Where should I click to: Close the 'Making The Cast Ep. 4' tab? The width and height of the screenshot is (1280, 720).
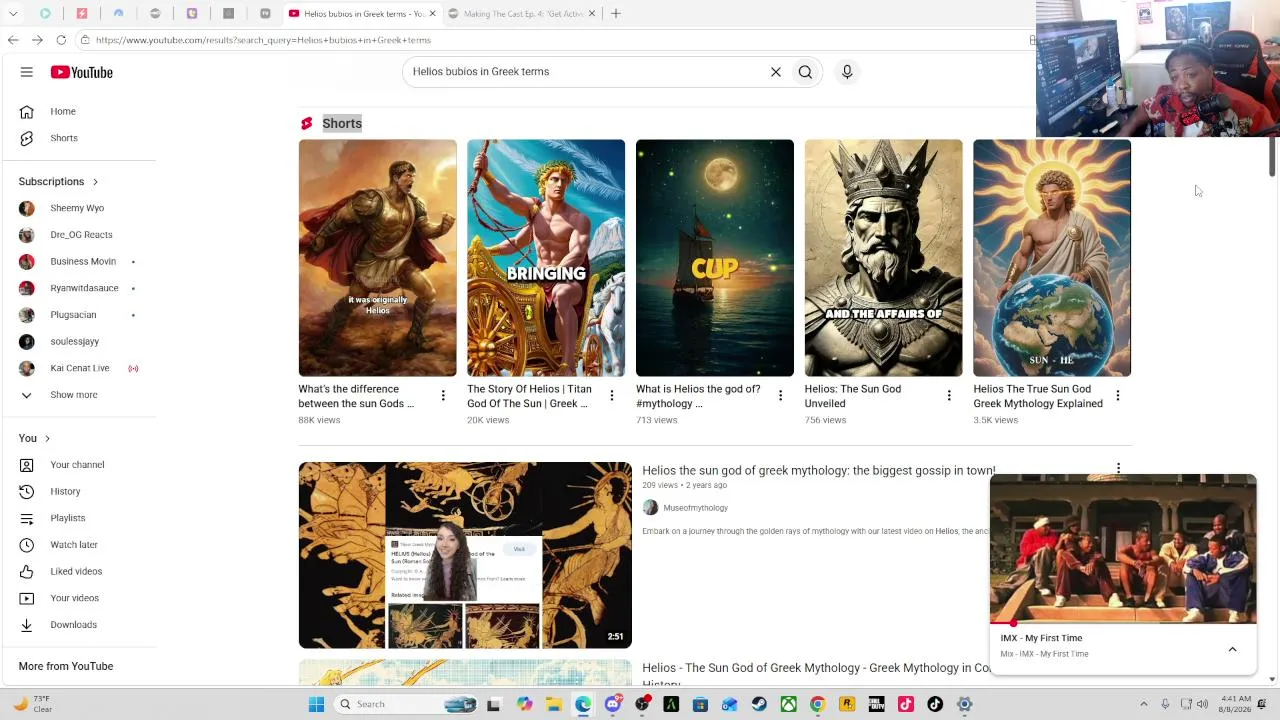(592, 14)
